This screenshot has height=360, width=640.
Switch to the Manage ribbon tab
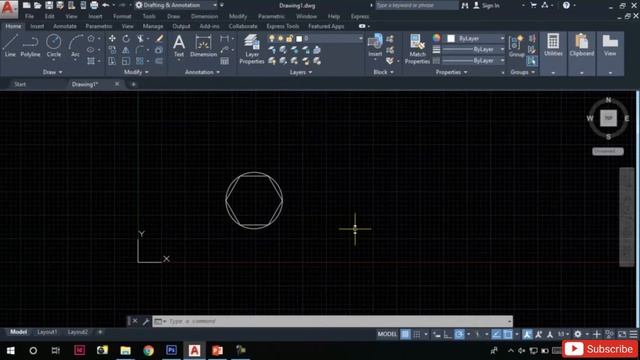[x=153, y=26]
